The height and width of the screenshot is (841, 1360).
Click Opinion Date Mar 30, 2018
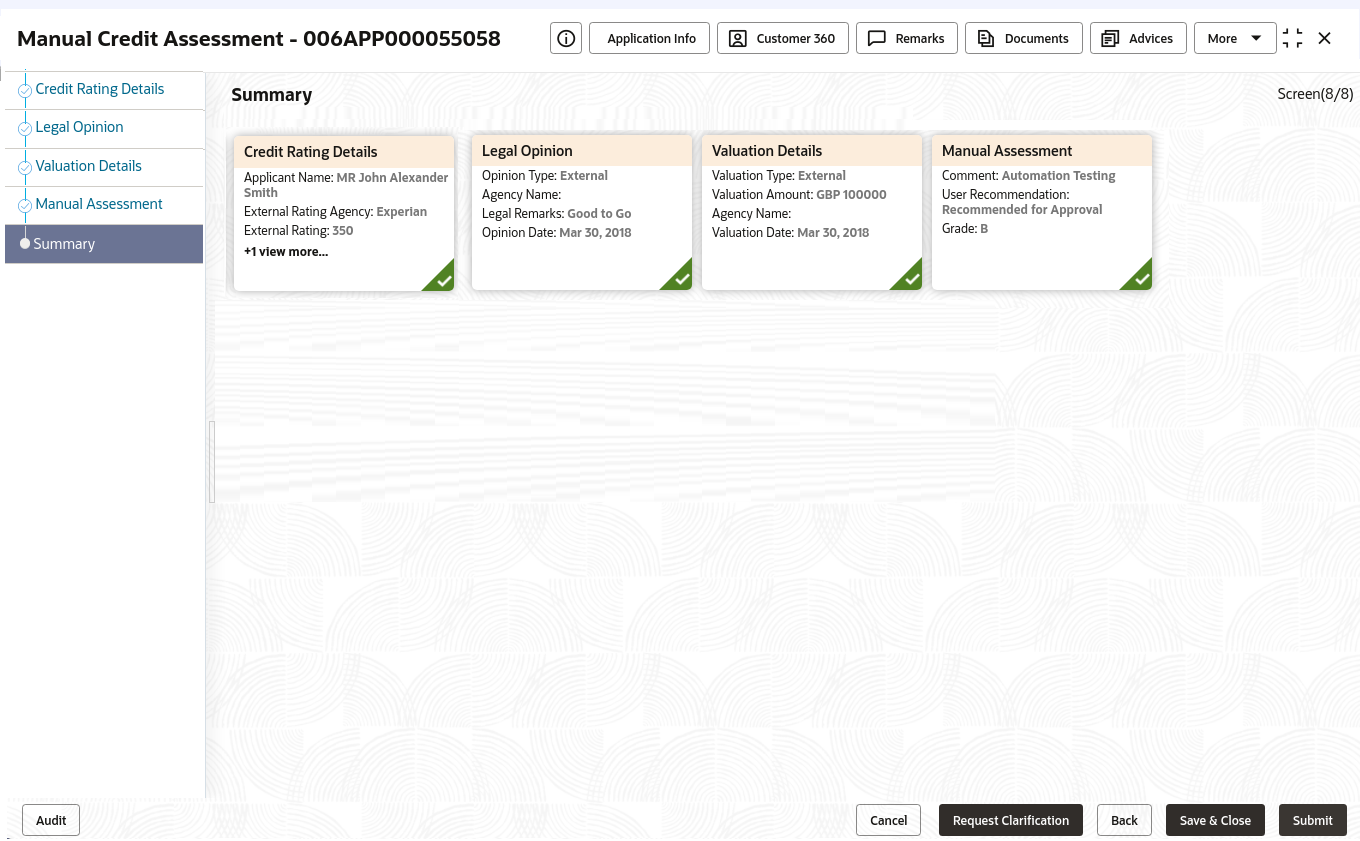point(595,232)
